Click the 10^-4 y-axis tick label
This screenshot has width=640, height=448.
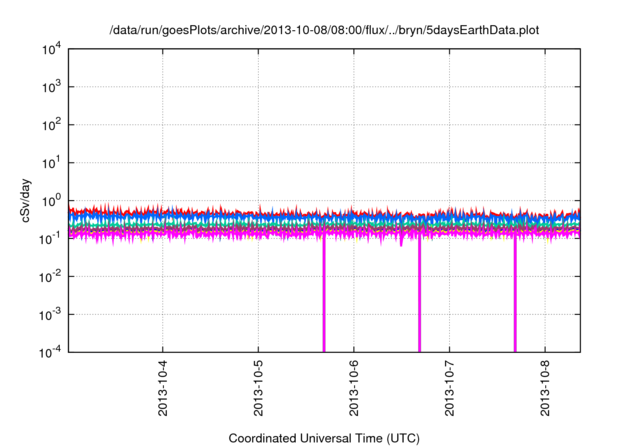point(50,352)
